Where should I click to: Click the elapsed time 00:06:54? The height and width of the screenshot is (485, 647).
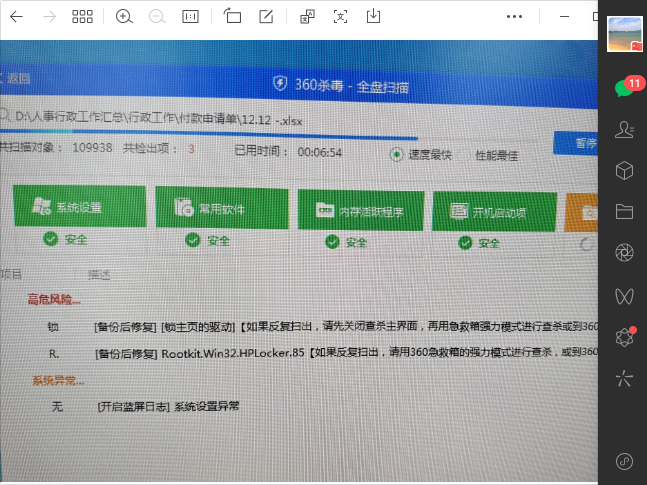click(320, 152)
